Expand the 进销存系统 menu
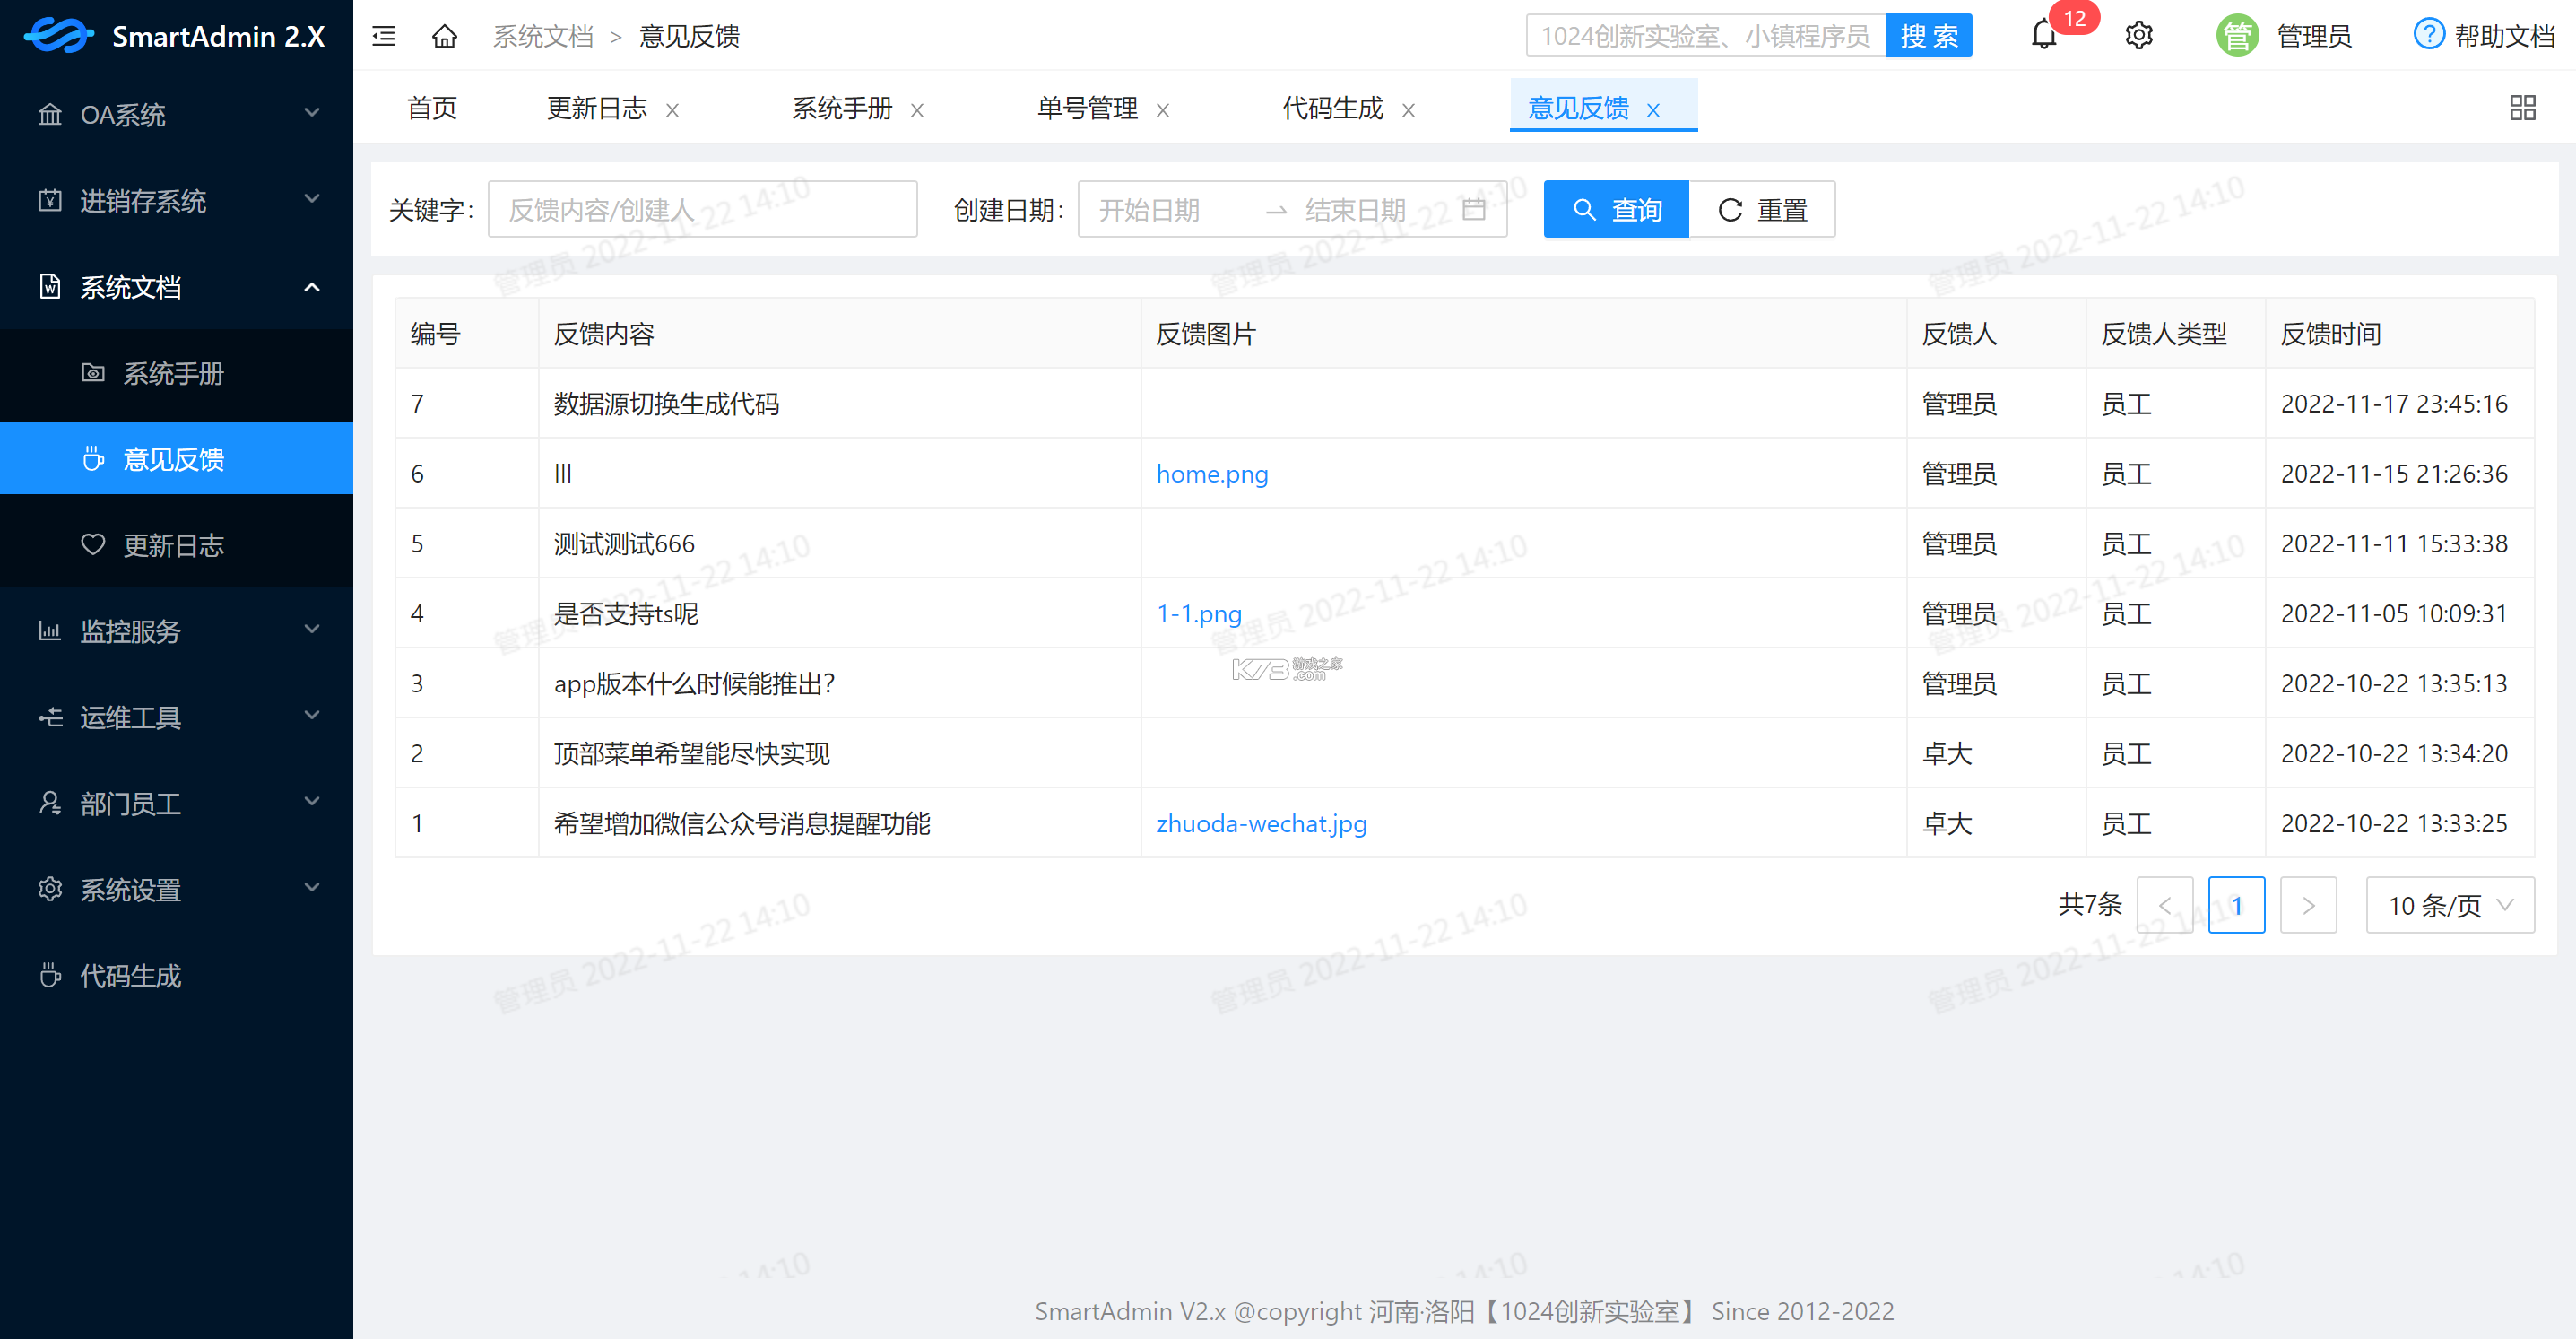2576x1339 pixels. tap(176, 200)
